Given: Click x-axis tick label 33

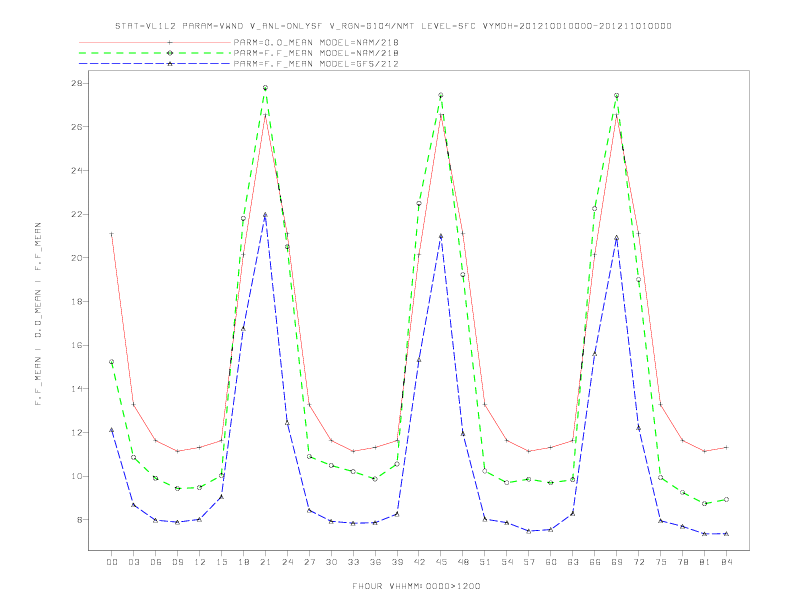Looking at the screenshot, I should coord(353,562).
